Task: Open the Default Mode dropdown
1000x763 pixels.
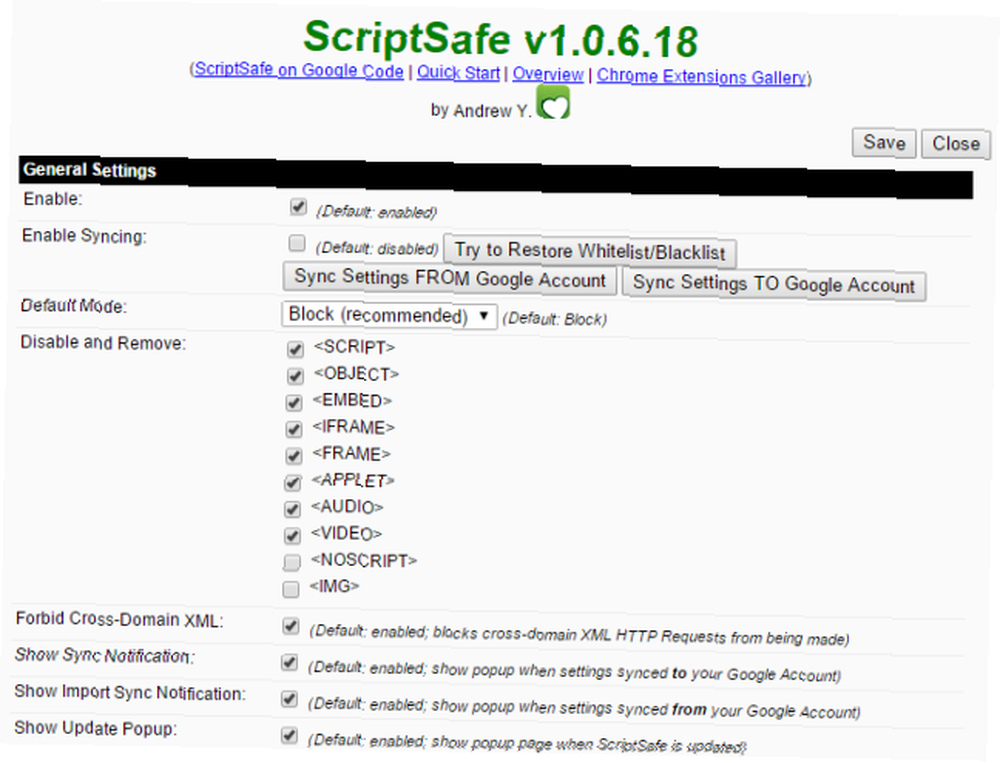Action: click(389, 315)
